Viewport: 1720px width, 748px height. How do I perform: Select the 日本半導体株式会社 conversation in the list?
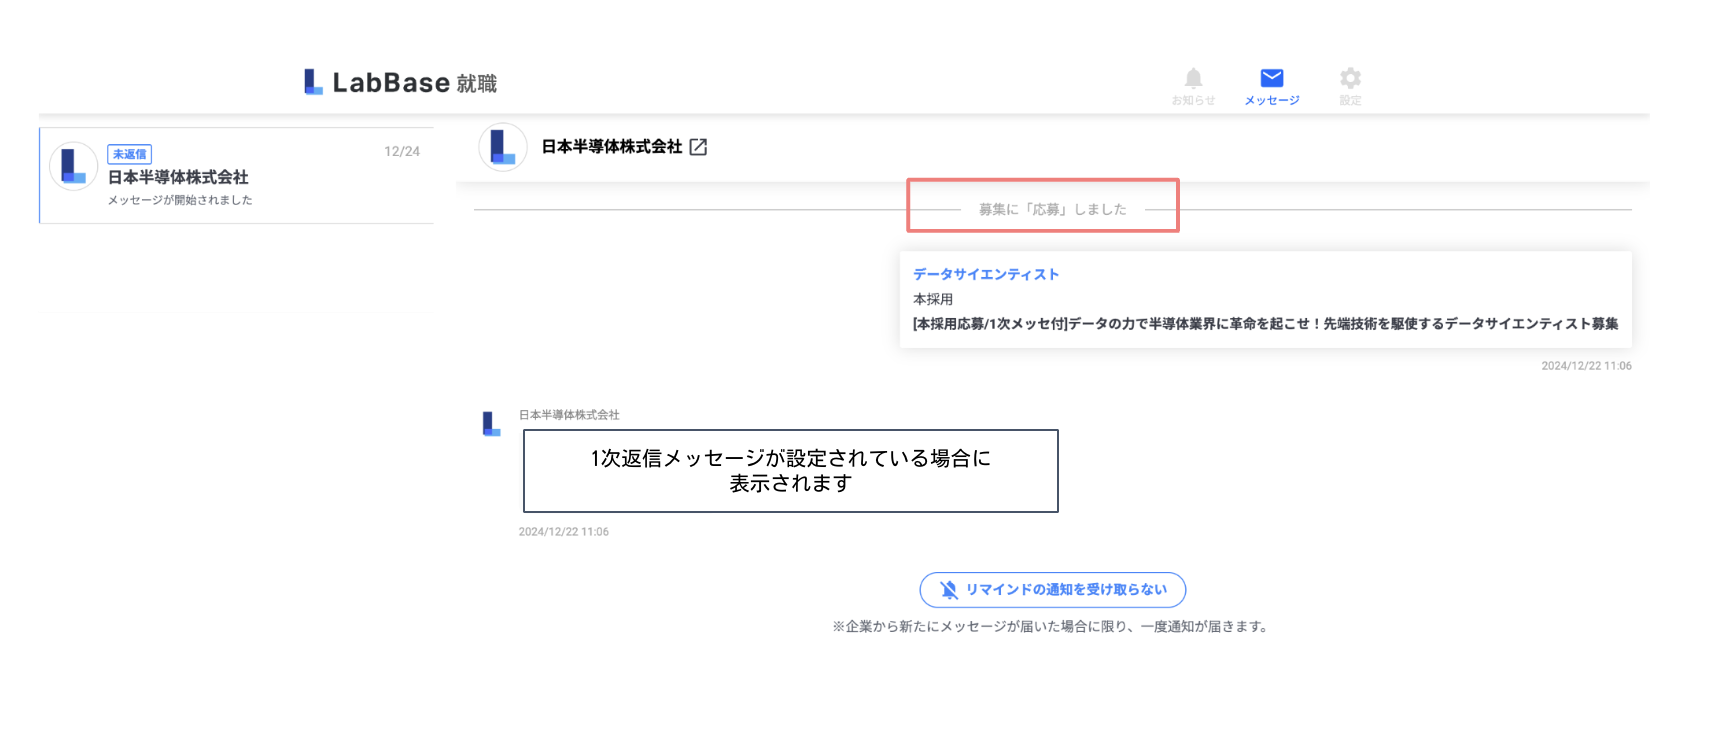pos(237,175)
